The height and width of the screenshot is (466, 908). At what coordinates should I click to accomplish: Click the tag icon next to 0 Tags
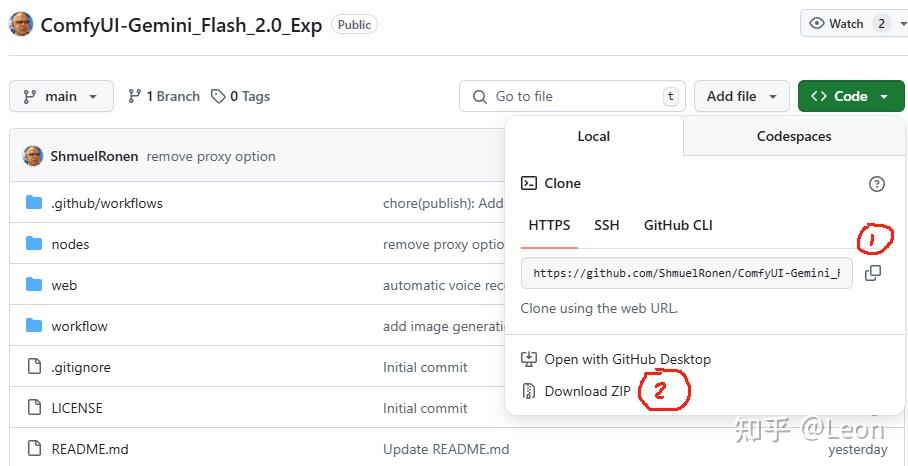219,96
